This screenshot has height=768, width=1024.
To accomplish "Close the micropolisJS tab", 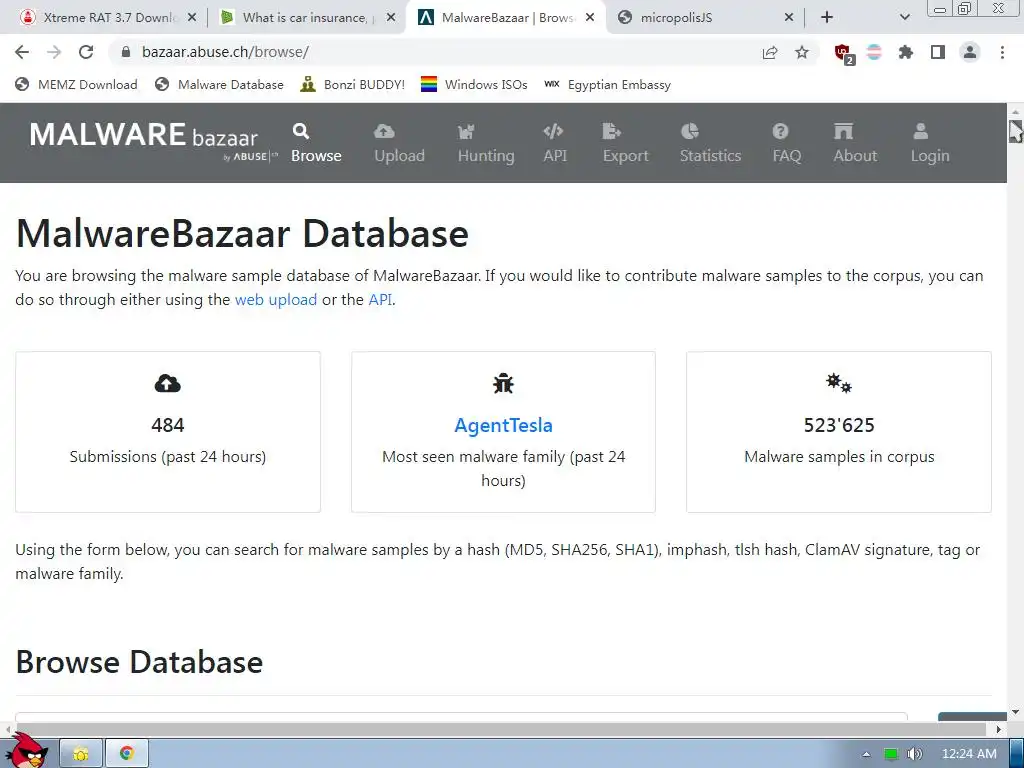I will tap(789, 18).
